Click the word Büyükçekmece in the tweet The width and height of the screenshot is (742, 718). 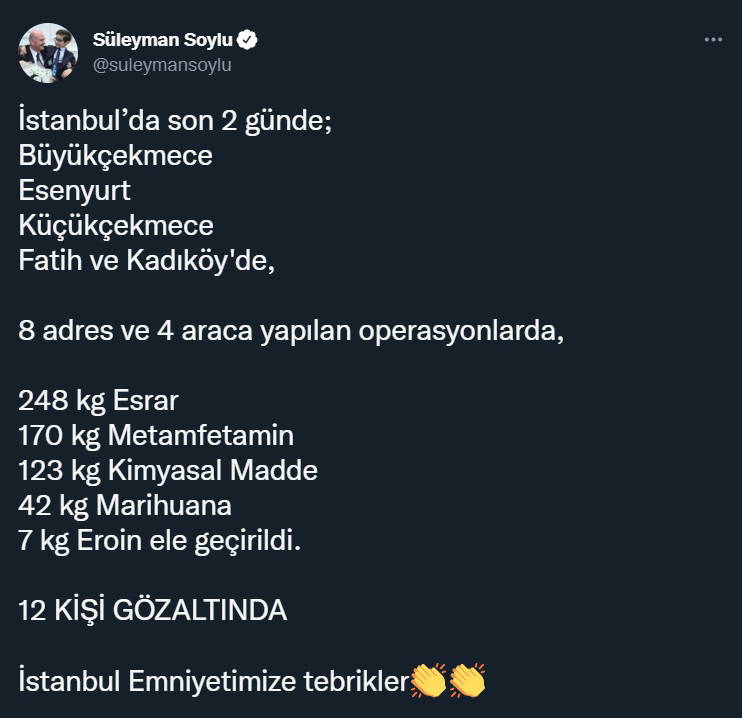115,157
